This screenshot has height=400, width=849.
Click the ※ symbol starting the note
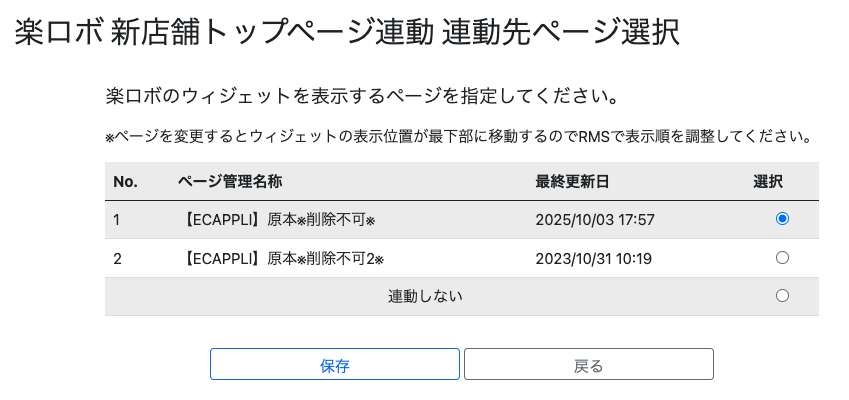pyautogui.click(x=110, y=137)
